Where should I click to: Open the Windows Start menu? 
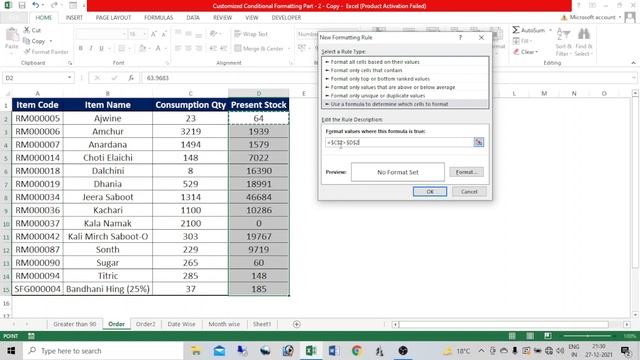(x=11, y=351)
